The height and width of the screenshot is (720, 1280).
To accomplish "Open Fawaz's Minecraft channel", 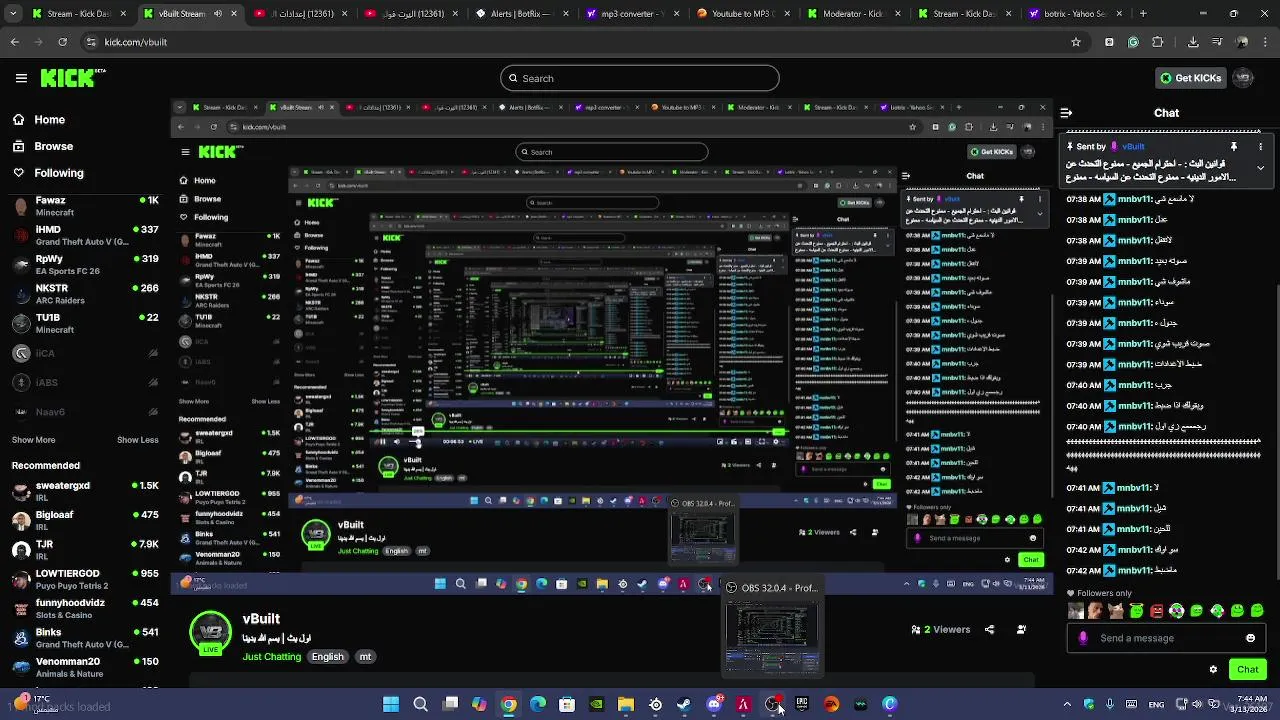I will 85,206.
